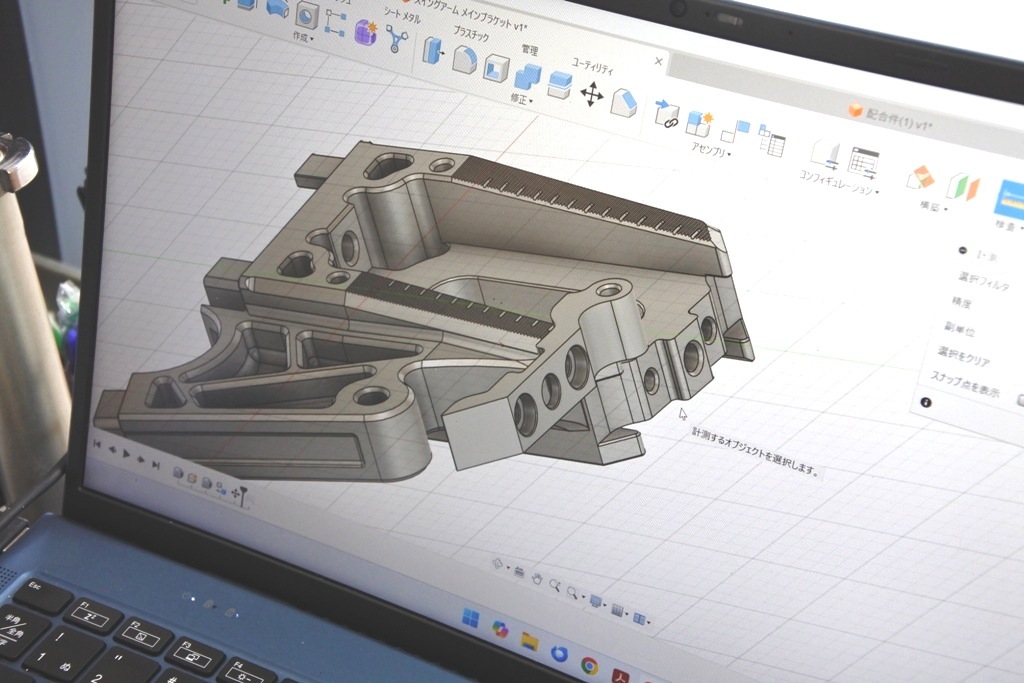This screenshot has width=1024, height=683.
Task: Click the Pan hand navigation icon
Action: pos(537,577)
